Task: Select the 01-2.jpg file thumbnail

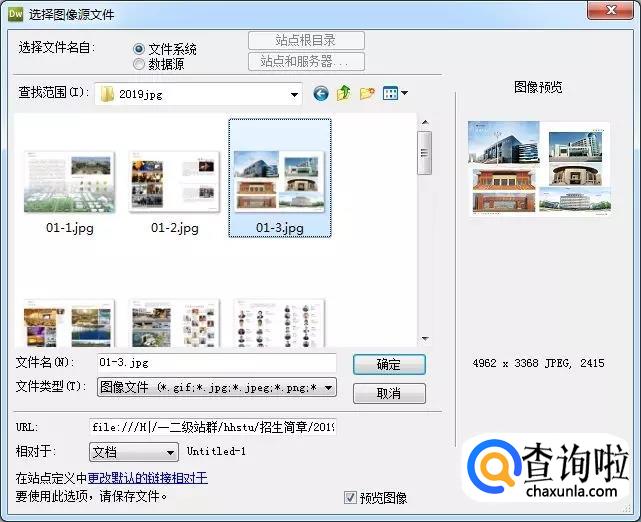Action: (x=175, y=183)
